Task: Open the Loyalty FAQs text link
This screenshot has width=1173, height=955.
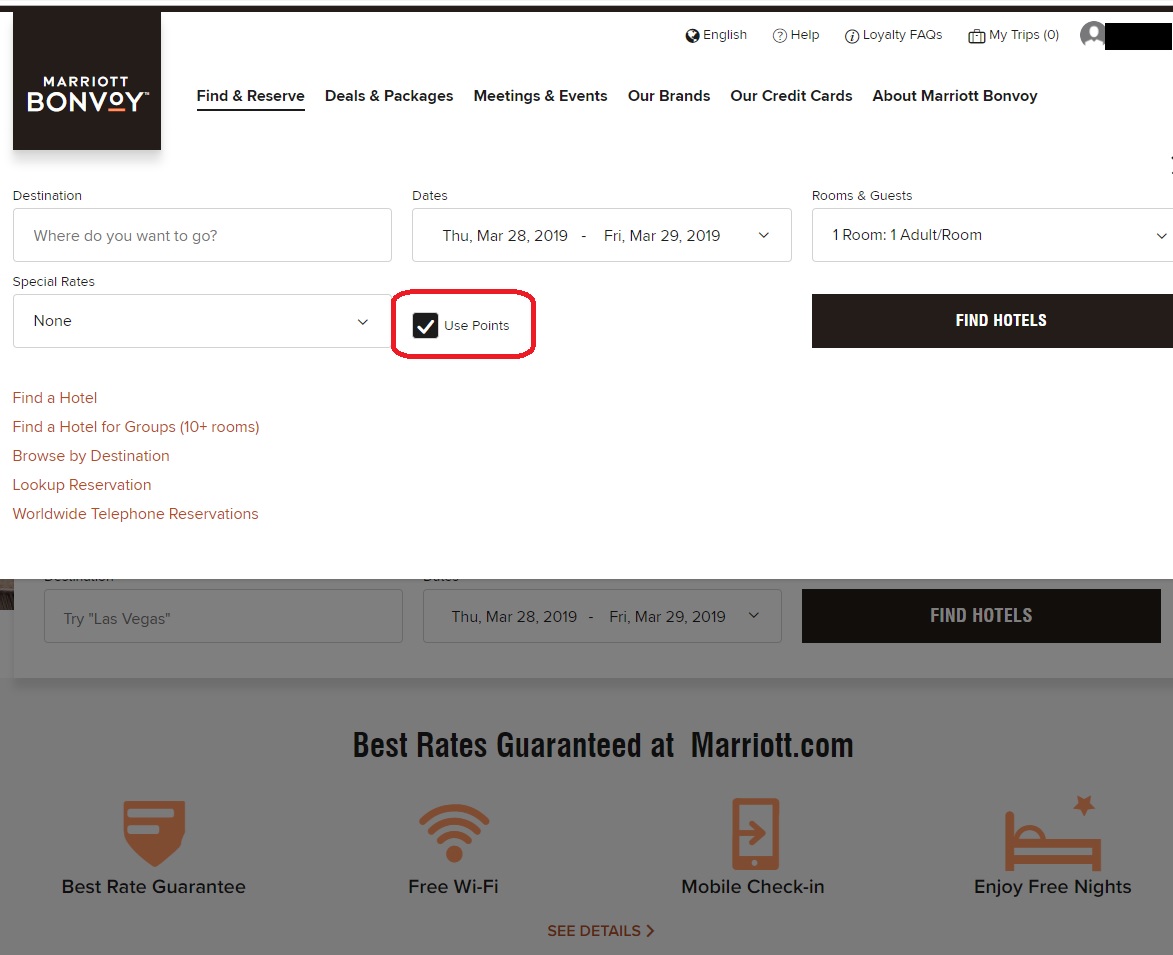Action: (902, 35)
